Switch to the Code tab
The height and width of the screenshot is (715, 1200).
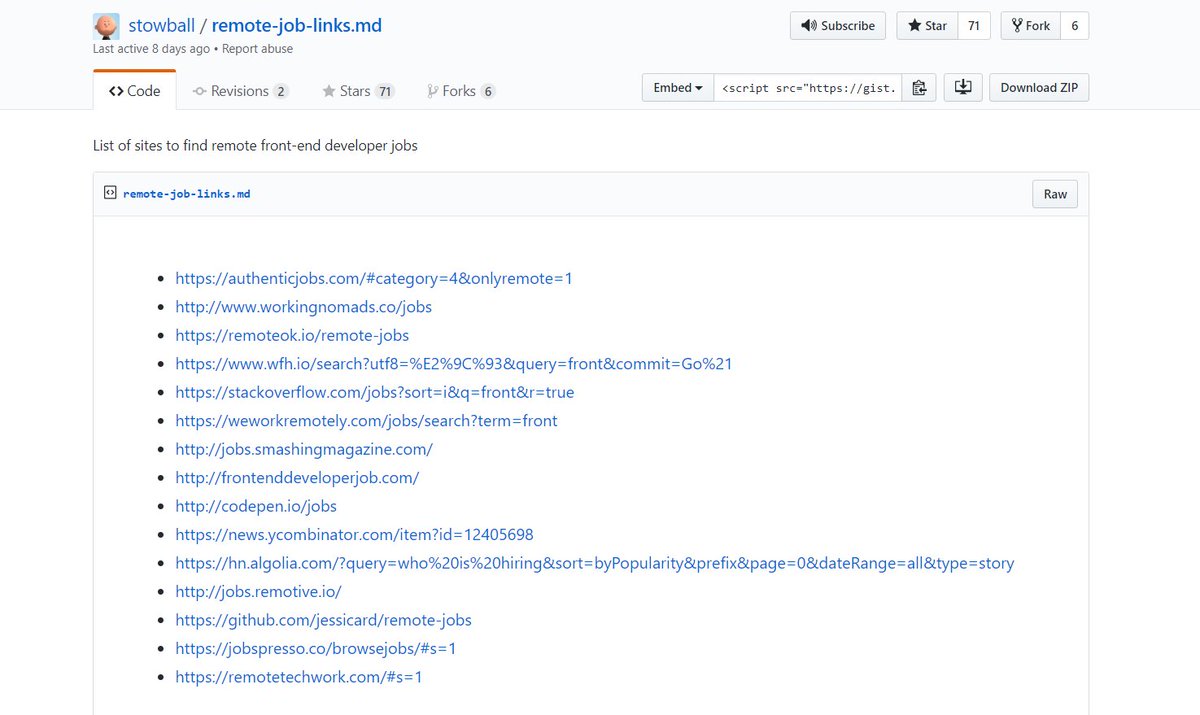pos(134,91)
